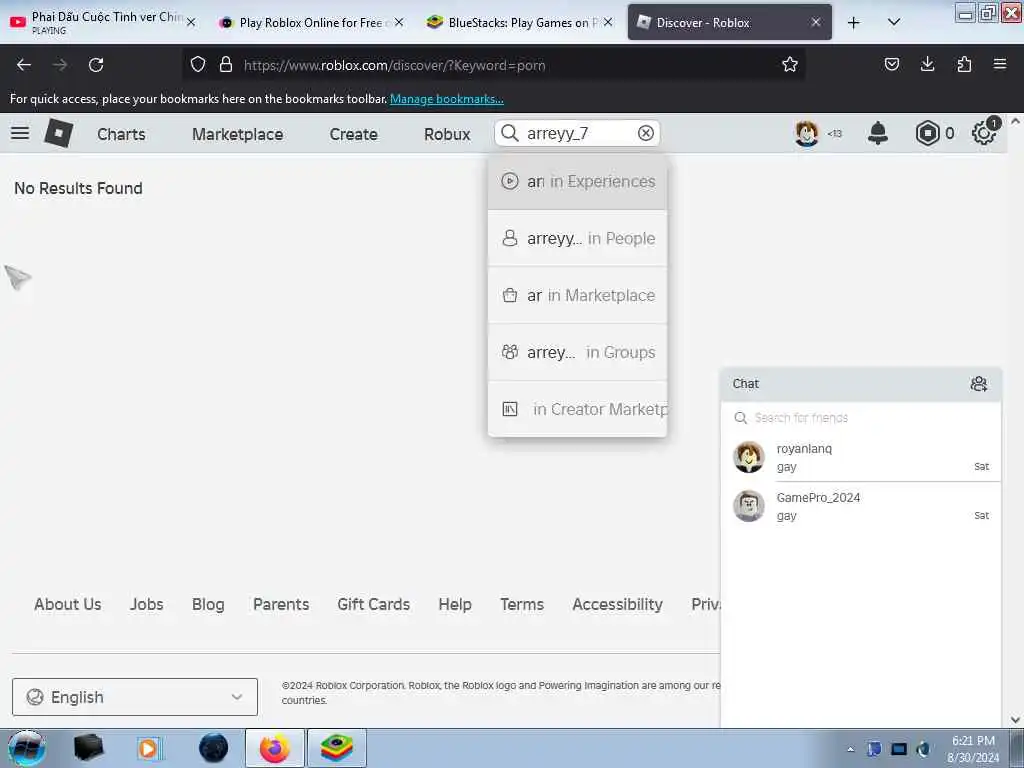The image size is (1024, 768).
Task: Open the Help footer link
Action: 455,604
